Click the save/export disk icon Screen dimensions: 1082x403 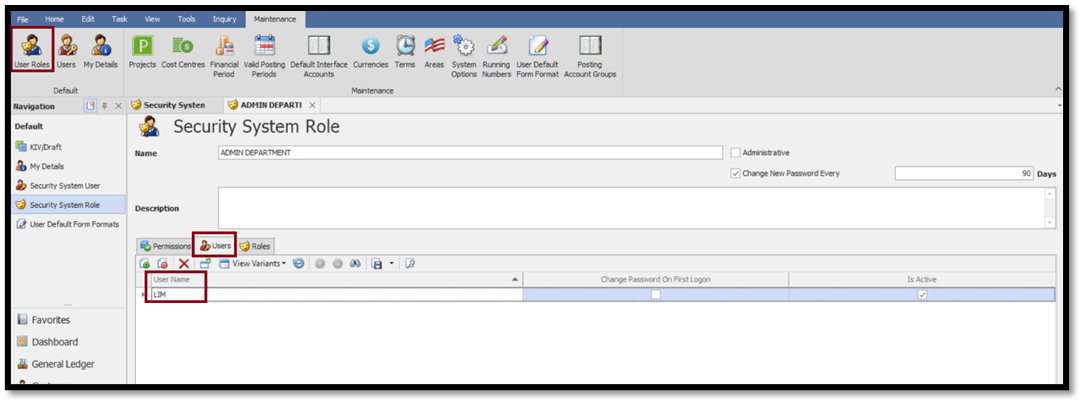click(377, 264)
